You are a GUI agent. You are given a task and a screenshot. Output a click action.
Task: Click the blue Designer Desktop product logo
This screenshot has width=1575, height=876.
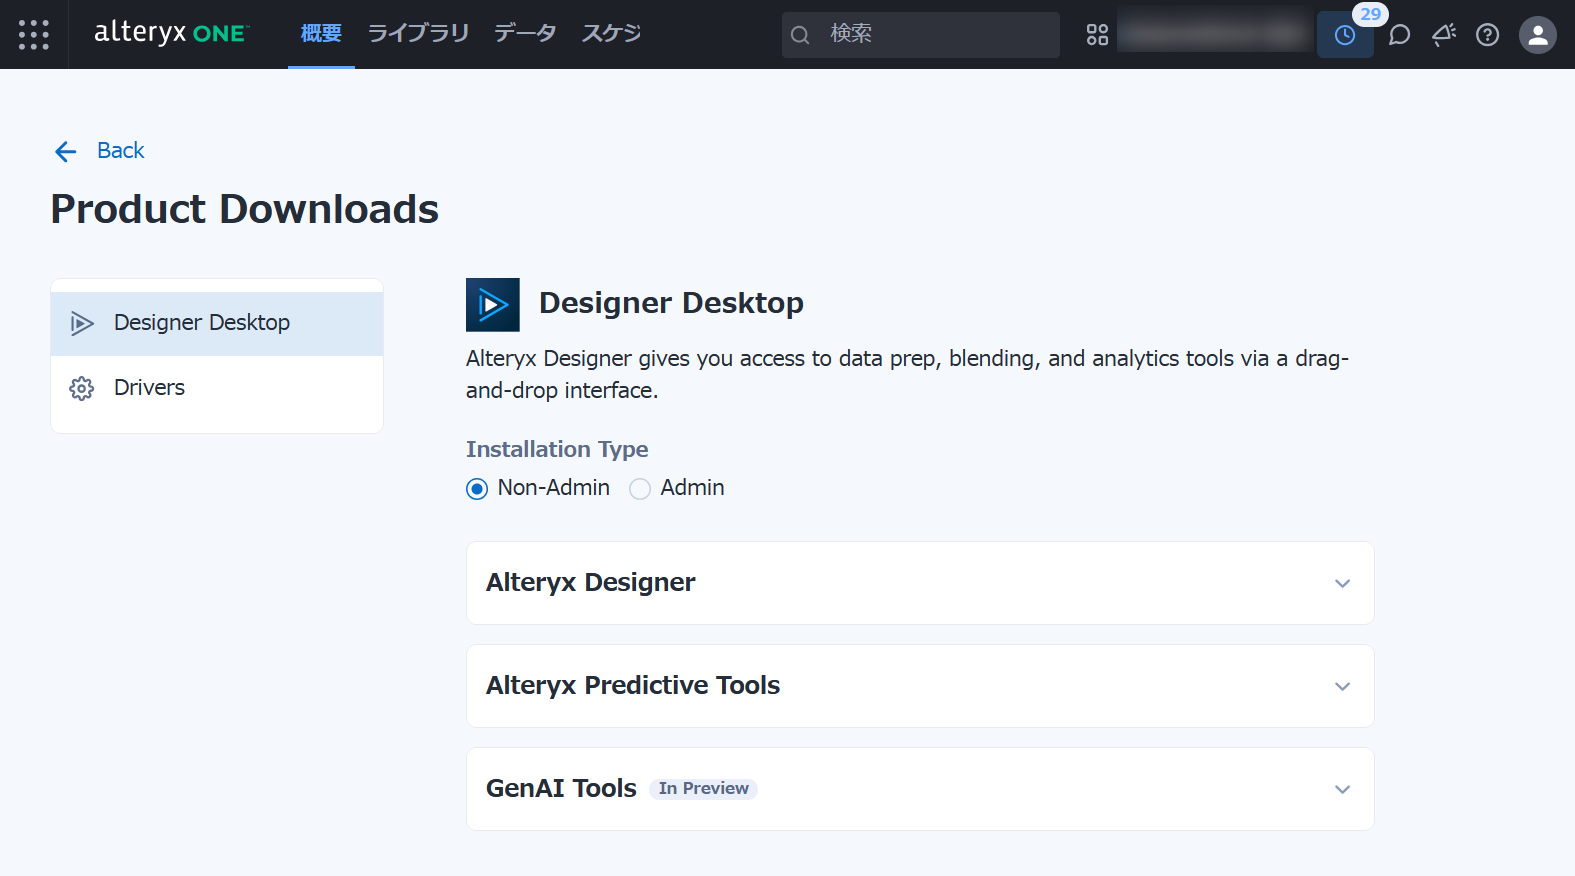coord(493,305)
